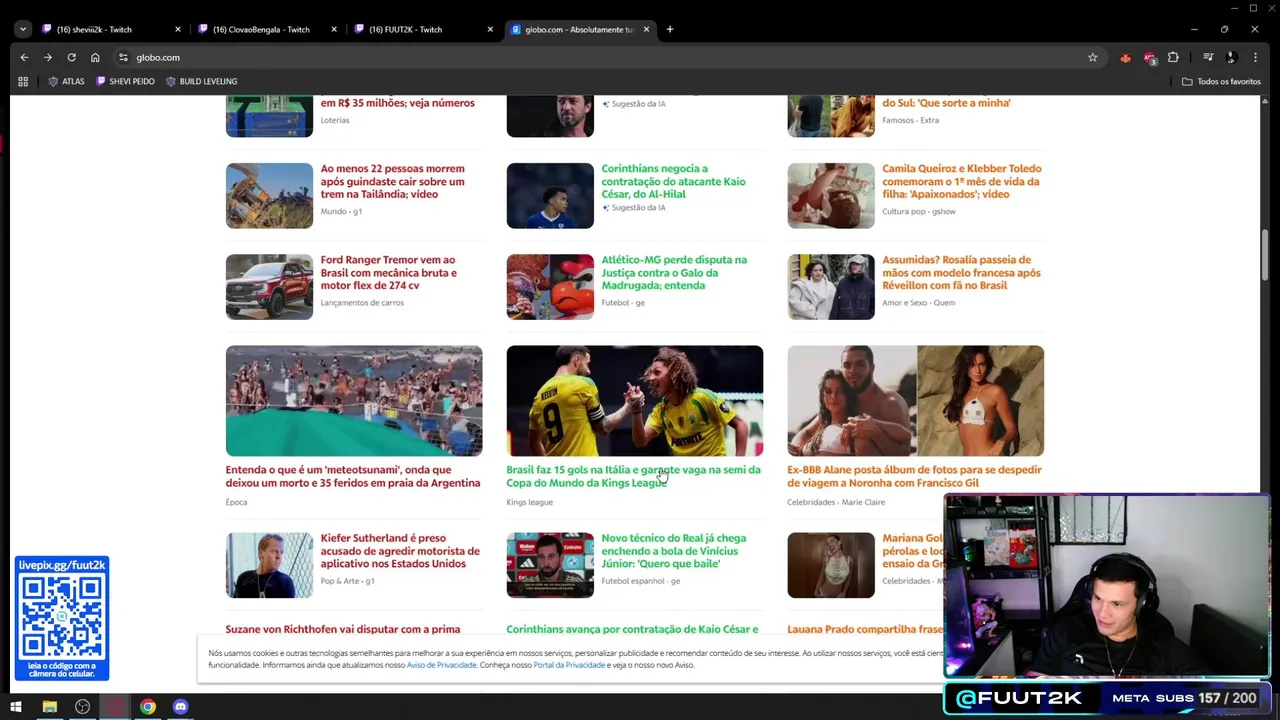Viewport: 1280px width, 720px height.
Task: Click the Alane and Francisco Gil photo
Action: [915, 400]
